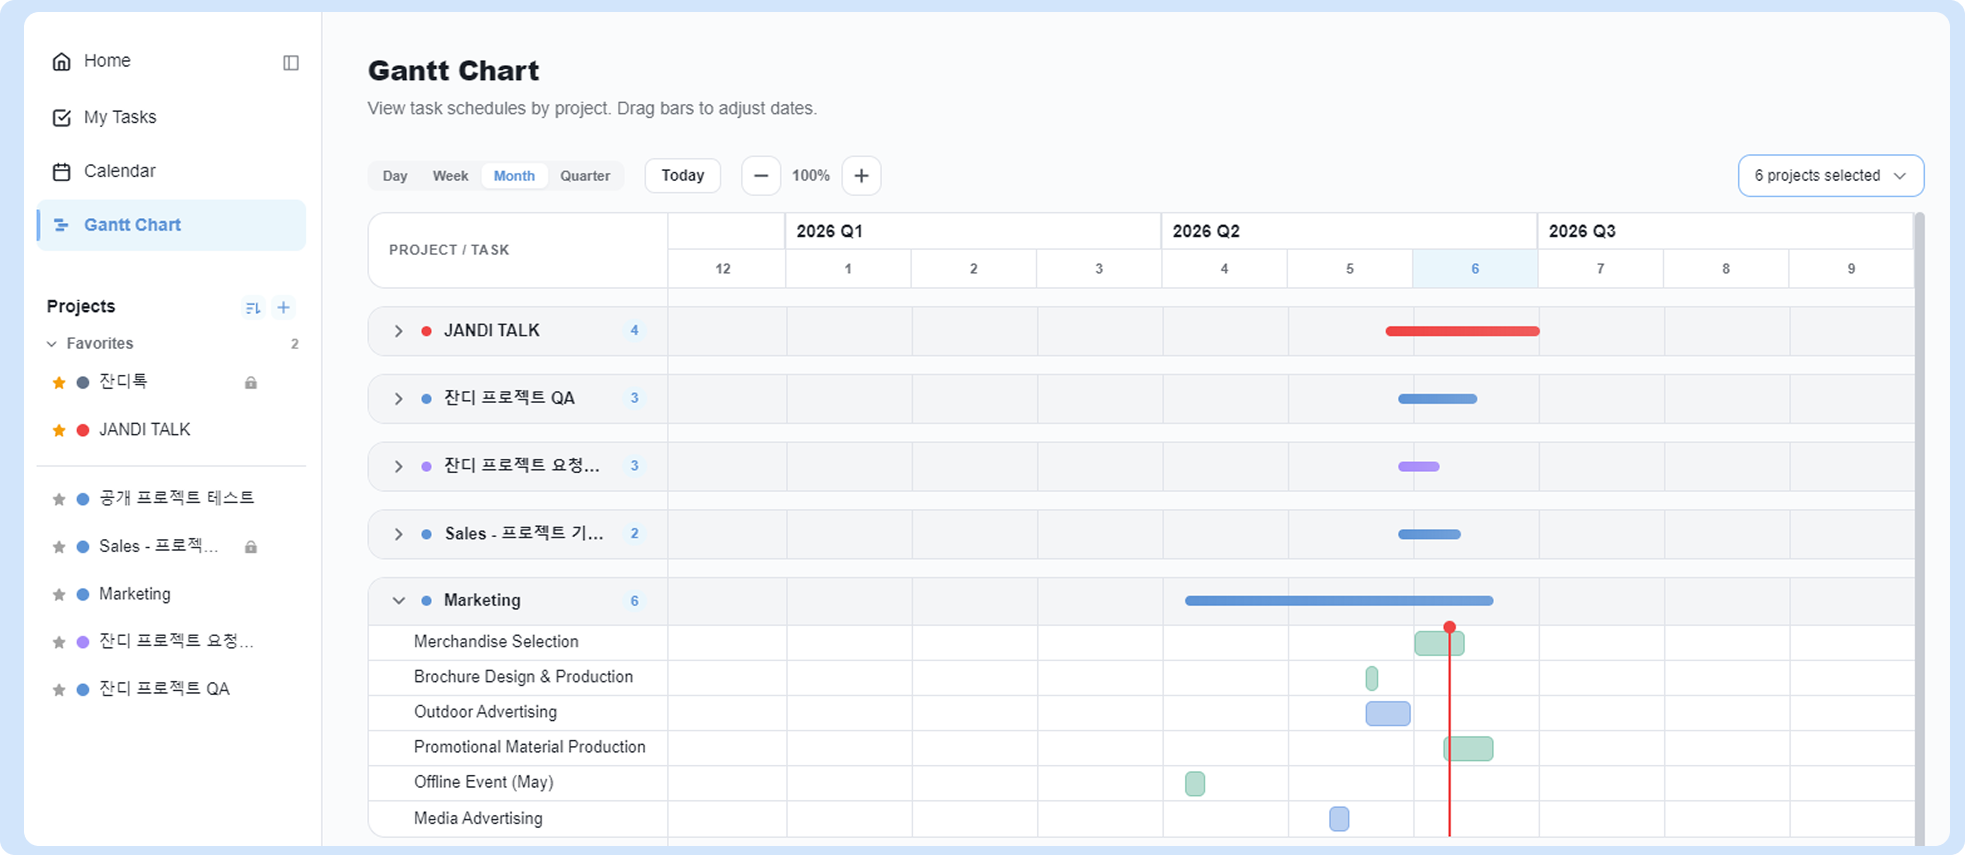
Task: Zoom out with the minus button
Action: [761, 176]
